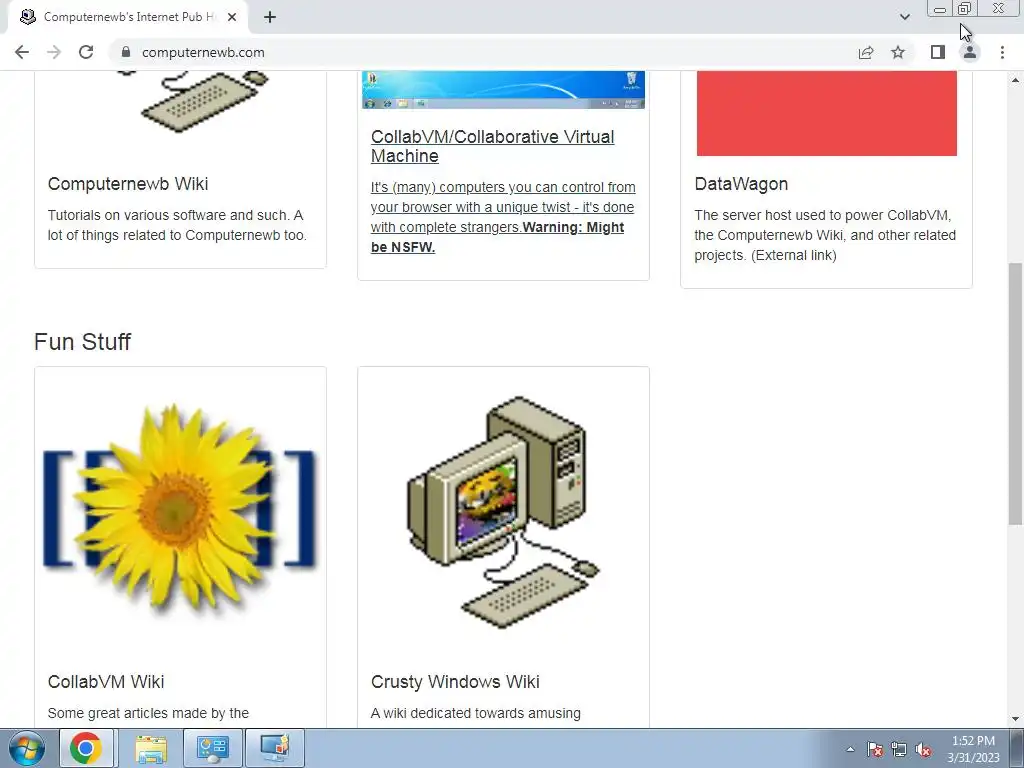The width and height of the screenshot is (1024, 768).
Task: Click the sunflower CollabVM Wiki image
Action: [180, 509]
